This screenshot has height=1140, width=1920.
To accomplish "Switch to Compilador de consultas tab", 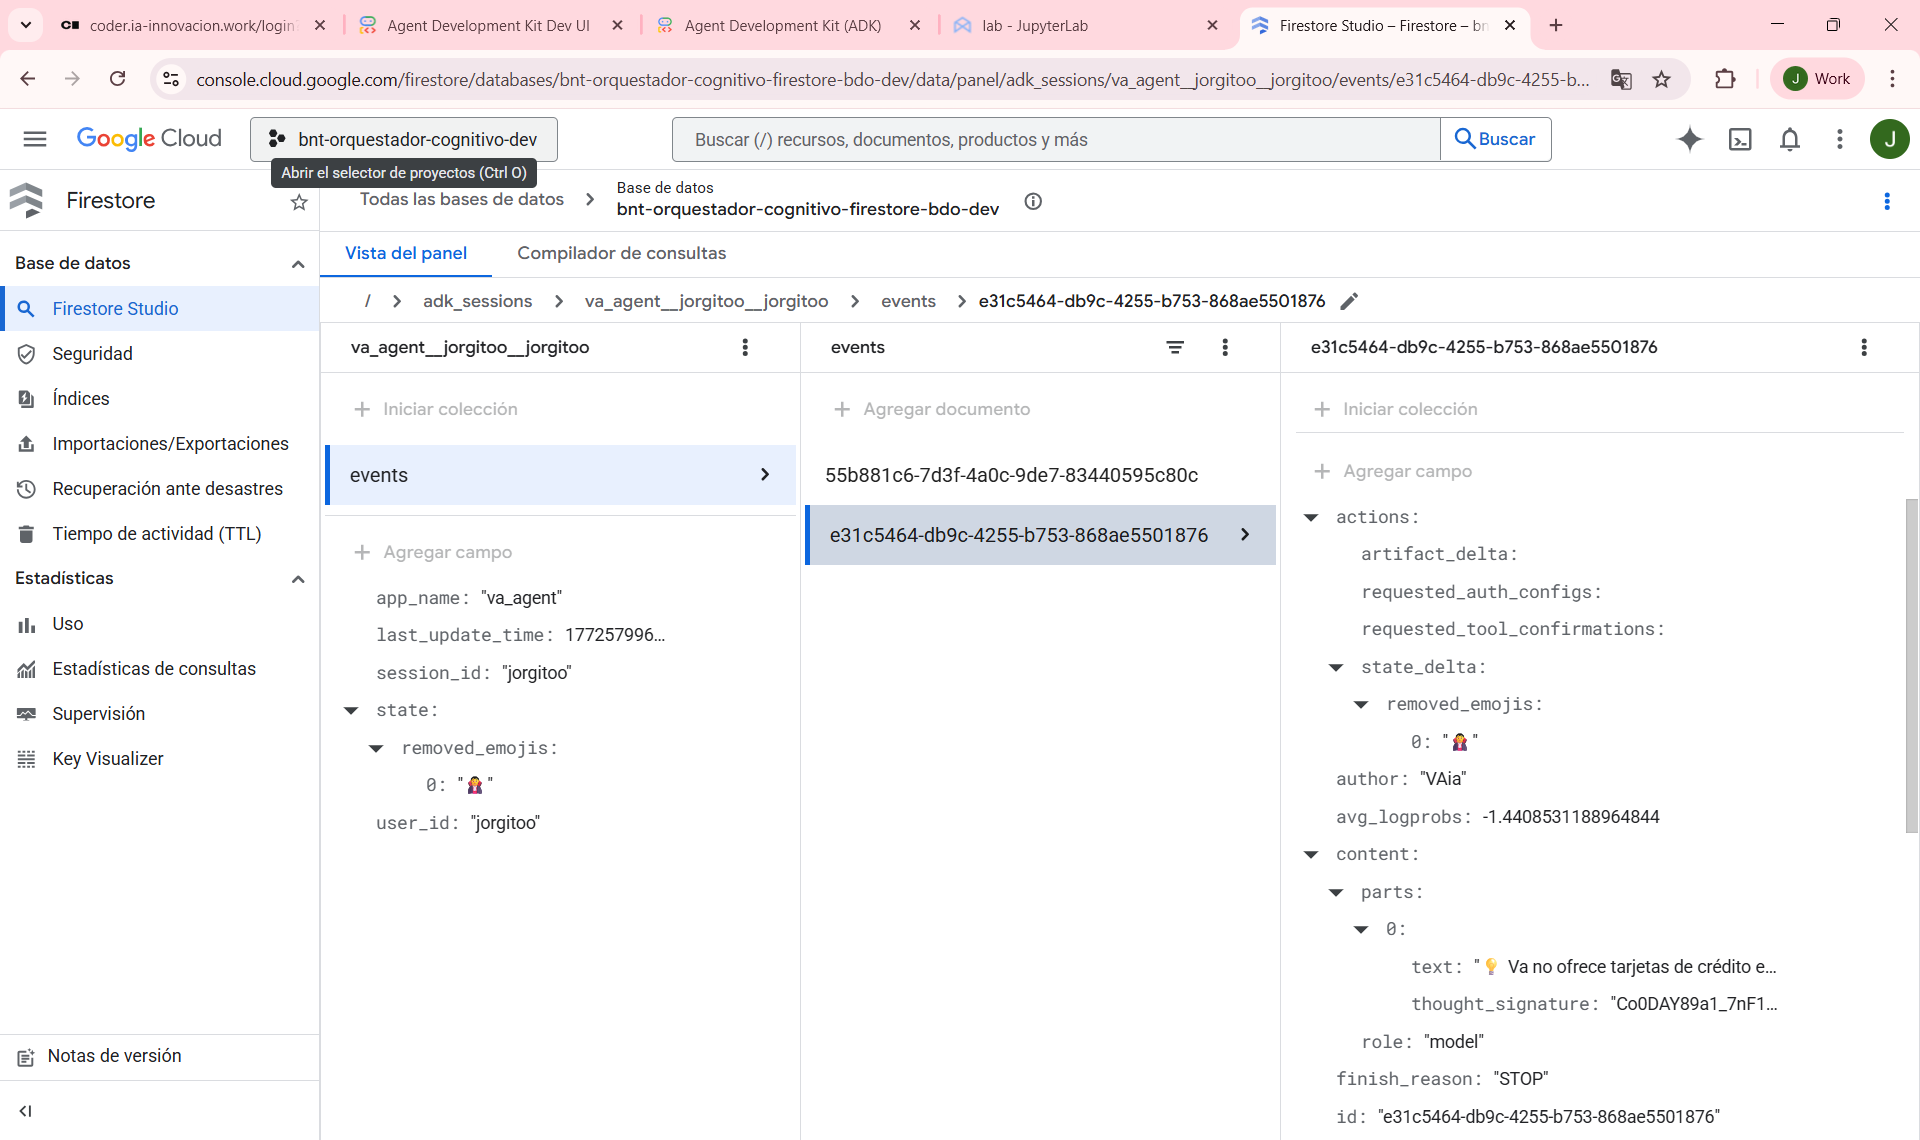I will click(621, 253).
